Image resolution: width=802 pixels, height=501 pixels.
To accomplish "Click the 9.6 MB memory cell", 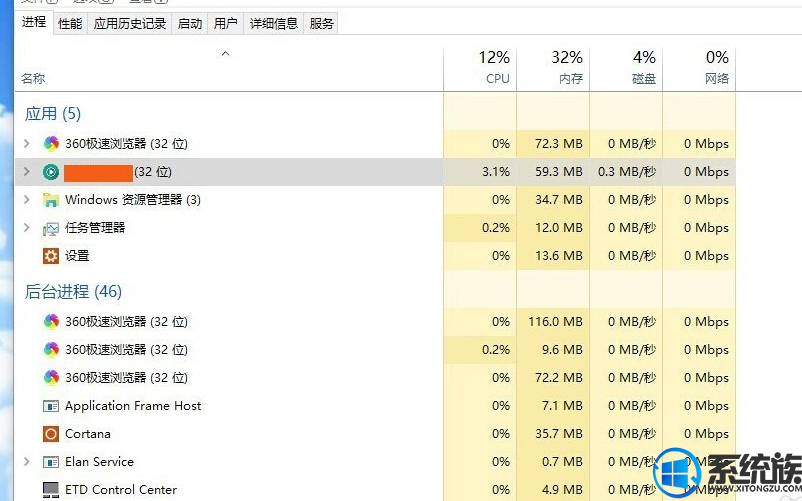I will 553,350.
